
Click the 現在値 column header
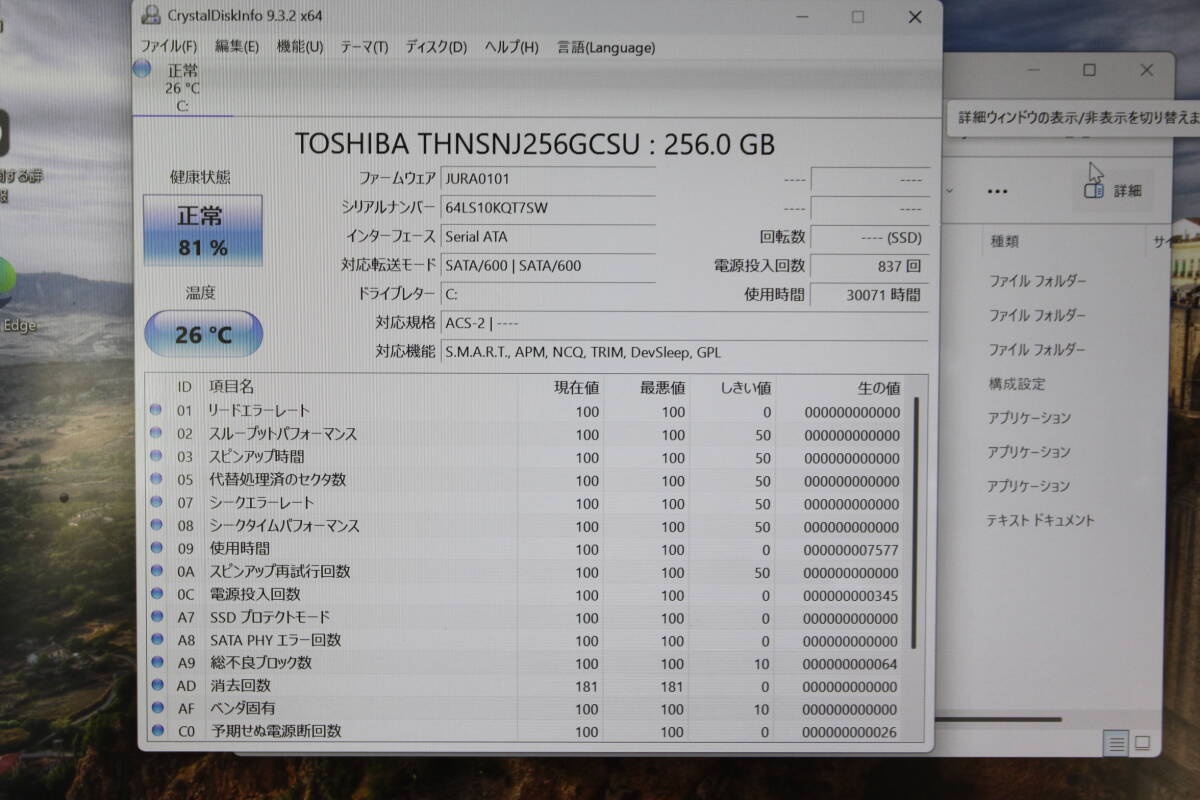(x=577, y=387)
